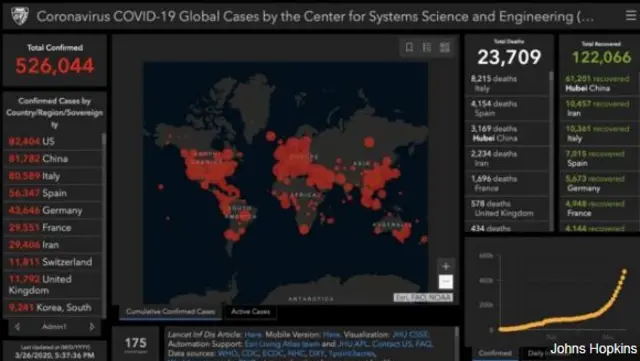Open the ECDC data source link
Screen dimensions: 640x361
(x=274, y=353)
